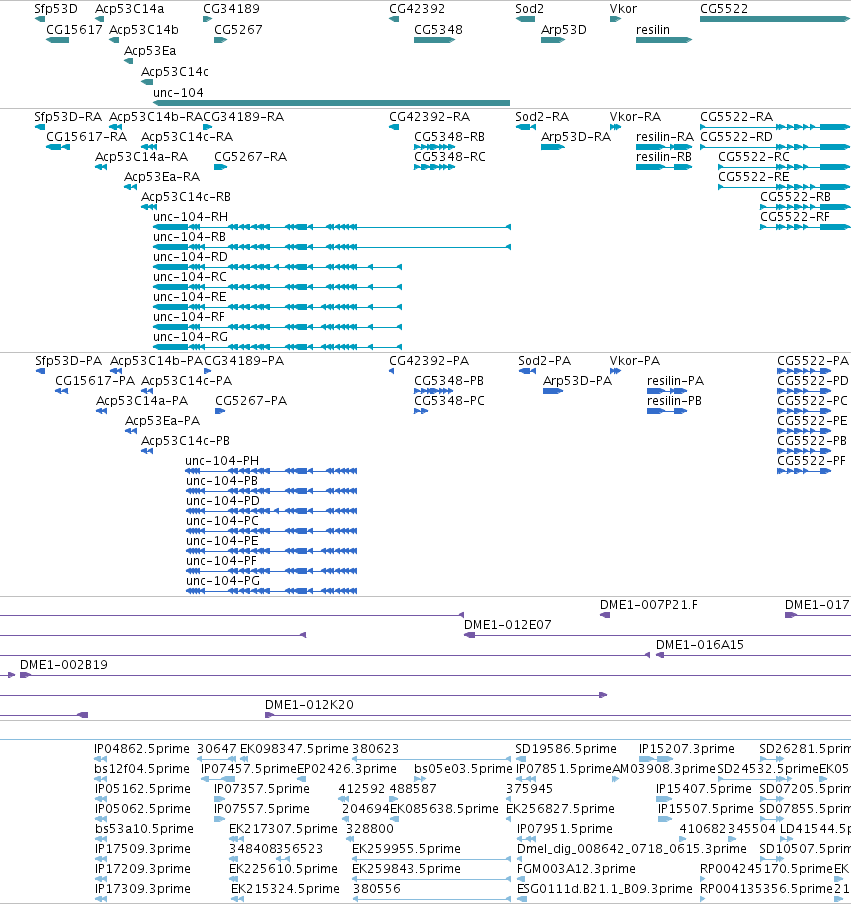
Task: Click the Vkor gene label
Action: (x=623, y=9)
